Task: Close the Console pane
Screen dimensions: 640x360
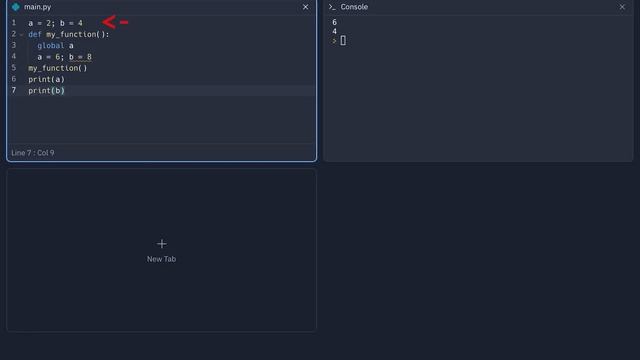Action: (x=622, y=7)
